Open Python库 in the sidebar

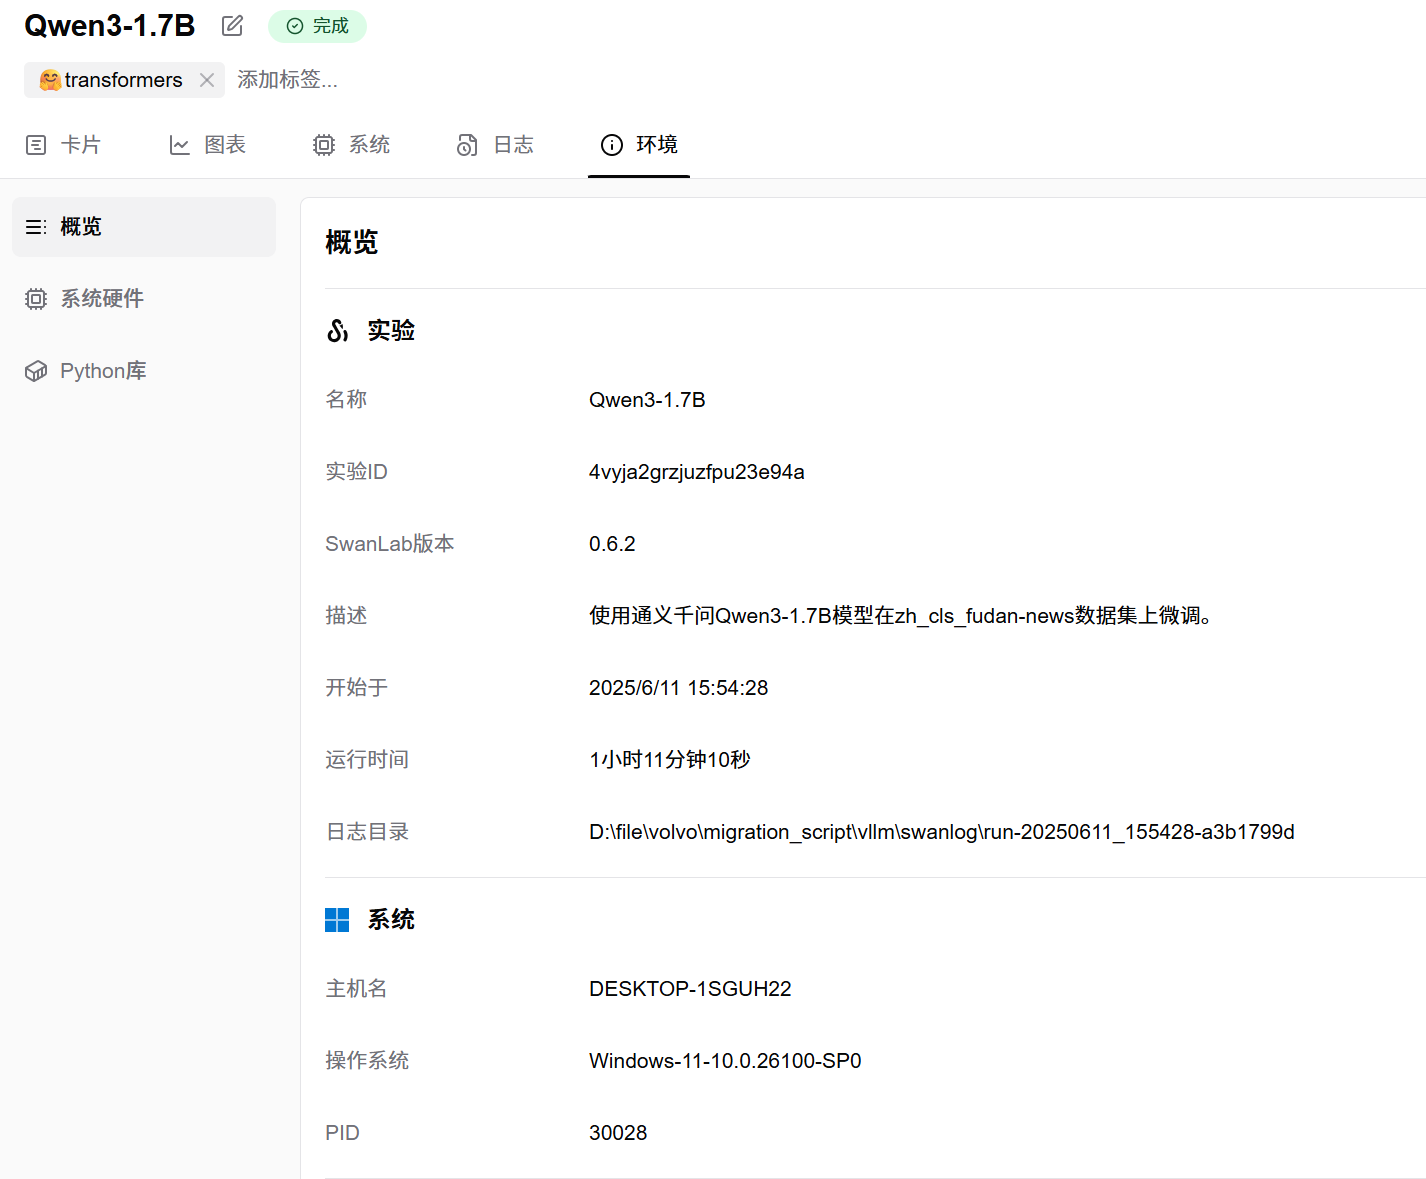(144, 371)
